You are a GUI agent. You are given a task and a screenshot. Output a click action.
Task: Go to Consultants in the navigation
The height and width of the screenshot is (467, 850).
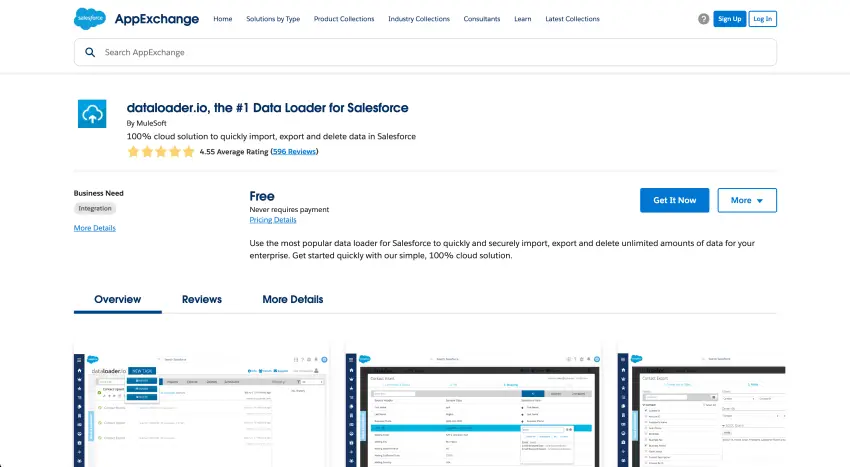pos(482,19)
